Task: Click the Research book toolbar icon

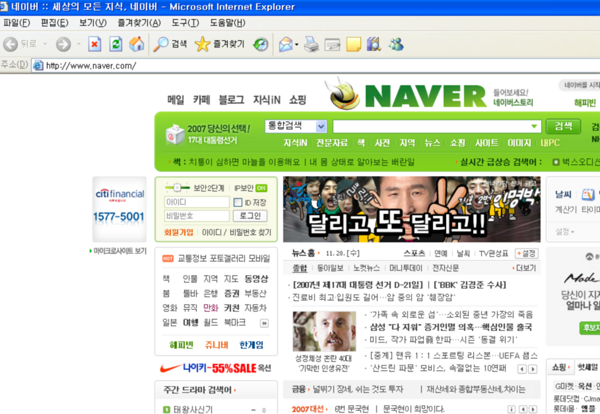Action: [x=373, y=44]
